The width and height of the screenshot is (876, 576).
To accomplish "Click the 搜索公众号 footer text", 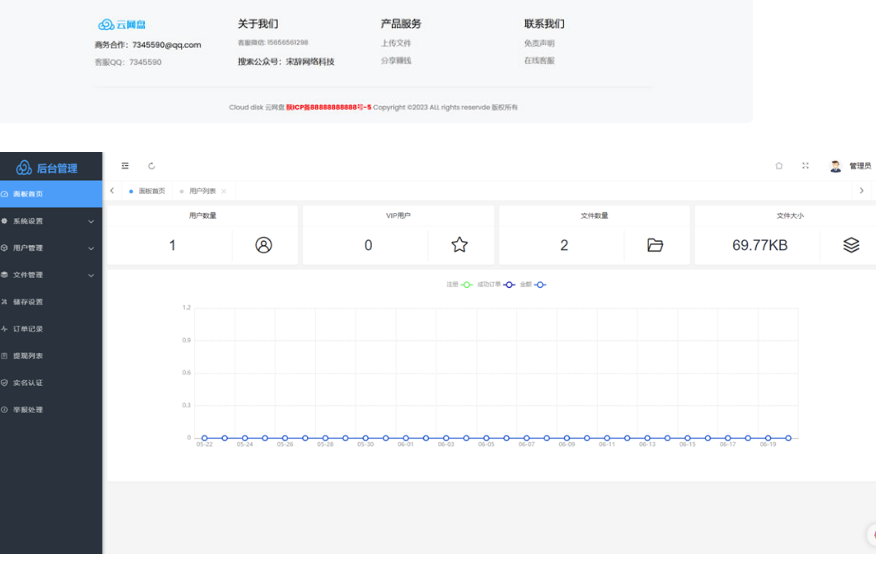I will 286,61.
